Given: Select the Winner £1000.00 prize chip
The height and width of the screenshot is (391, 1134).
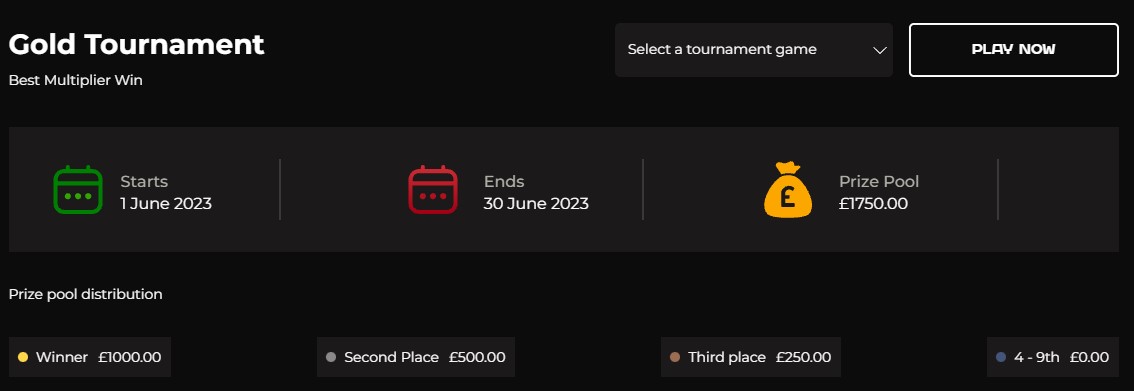Looking at the screenshot, I should click(90, 357).
